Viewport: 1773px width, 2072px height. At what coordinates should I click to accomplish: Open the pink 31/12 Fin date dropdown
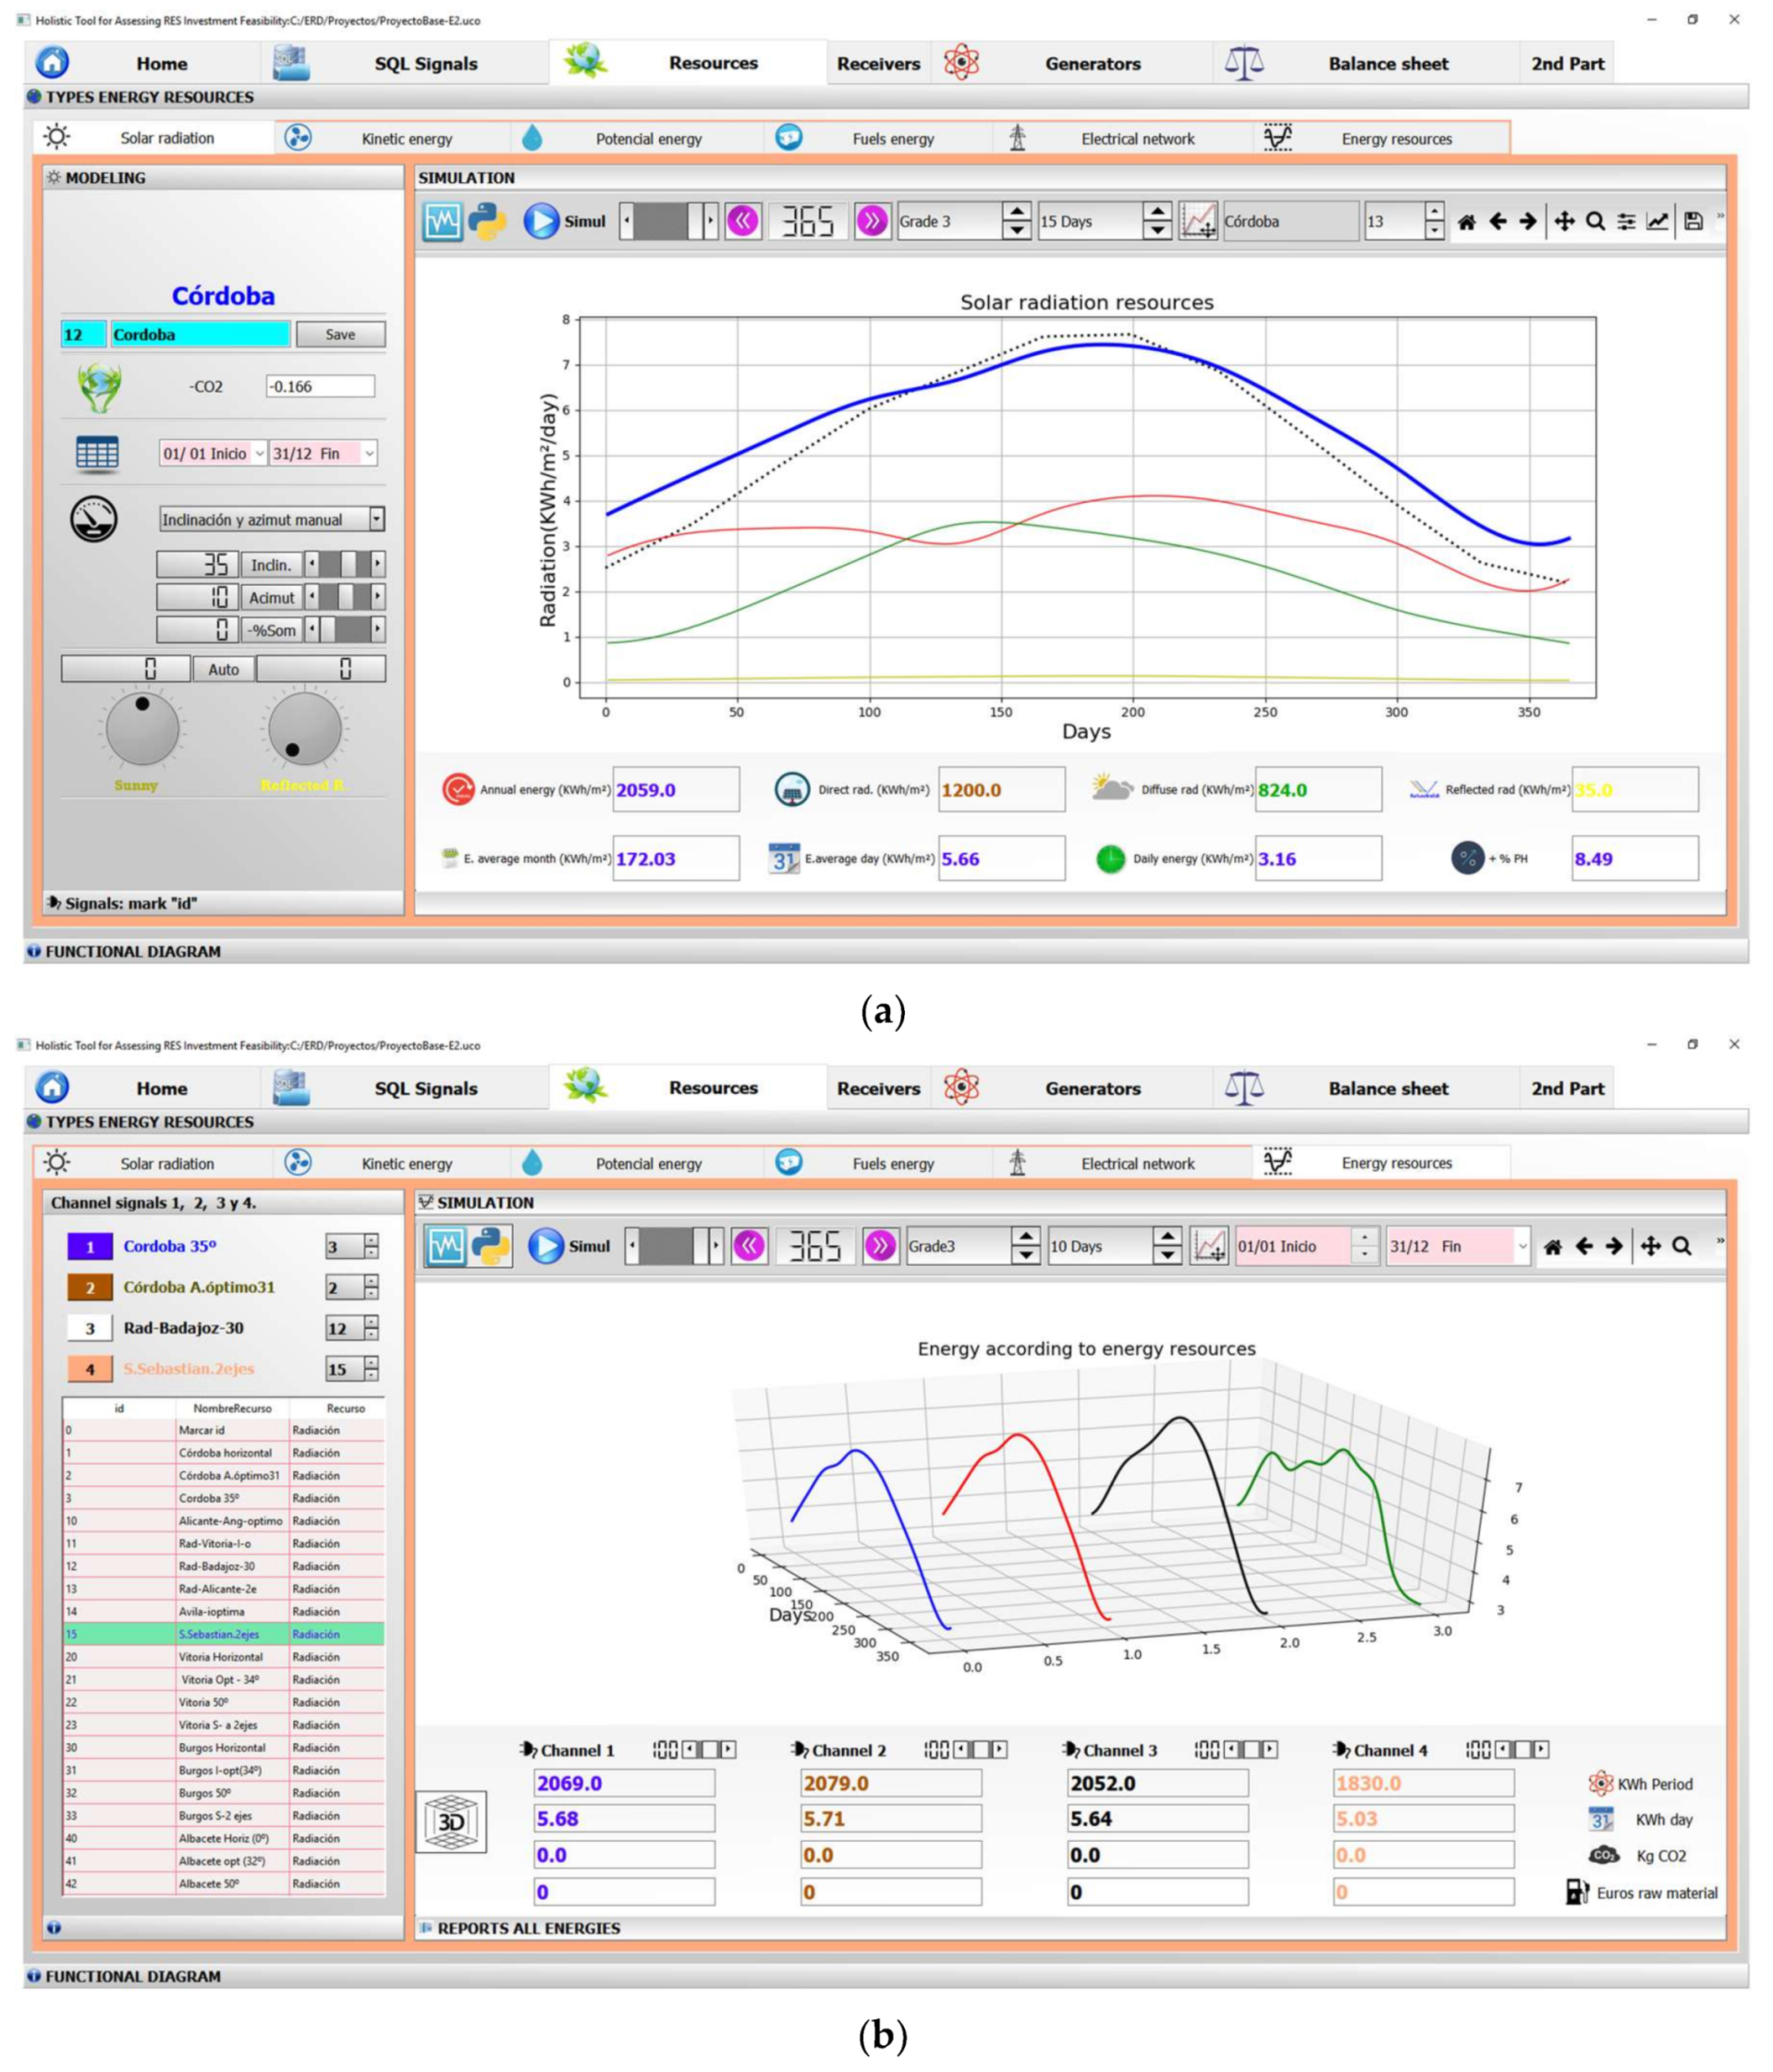[x=1521, y=1246]
